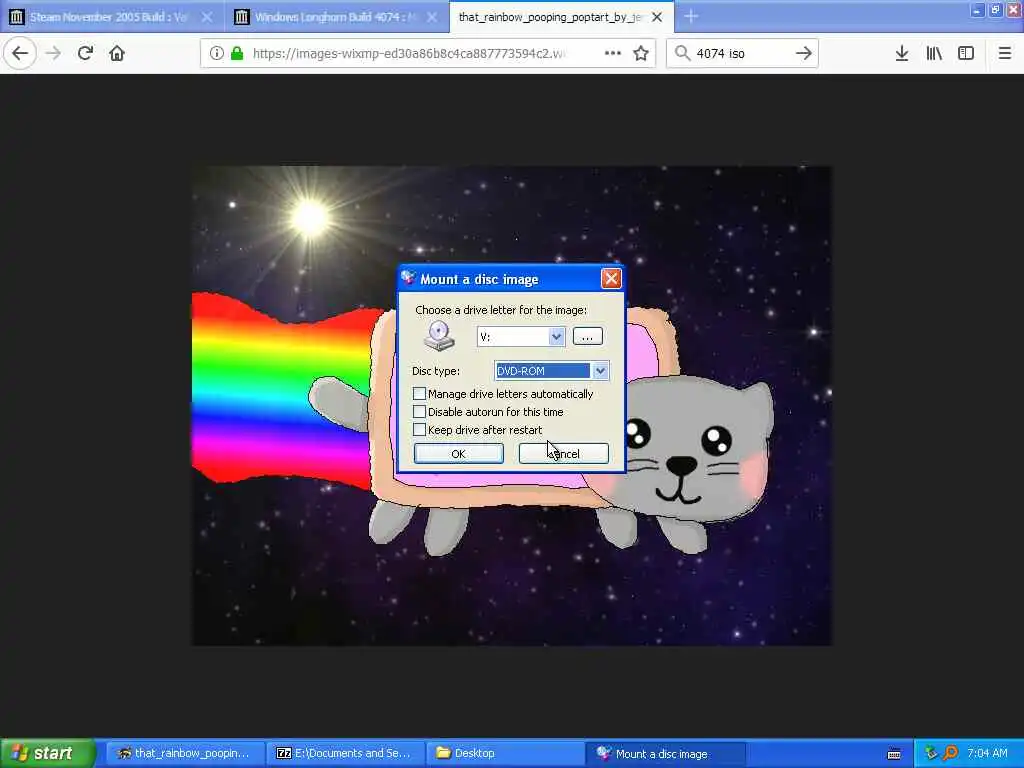
Task: Open the Desktop folder taskbar item
Action: click(505, 754)
